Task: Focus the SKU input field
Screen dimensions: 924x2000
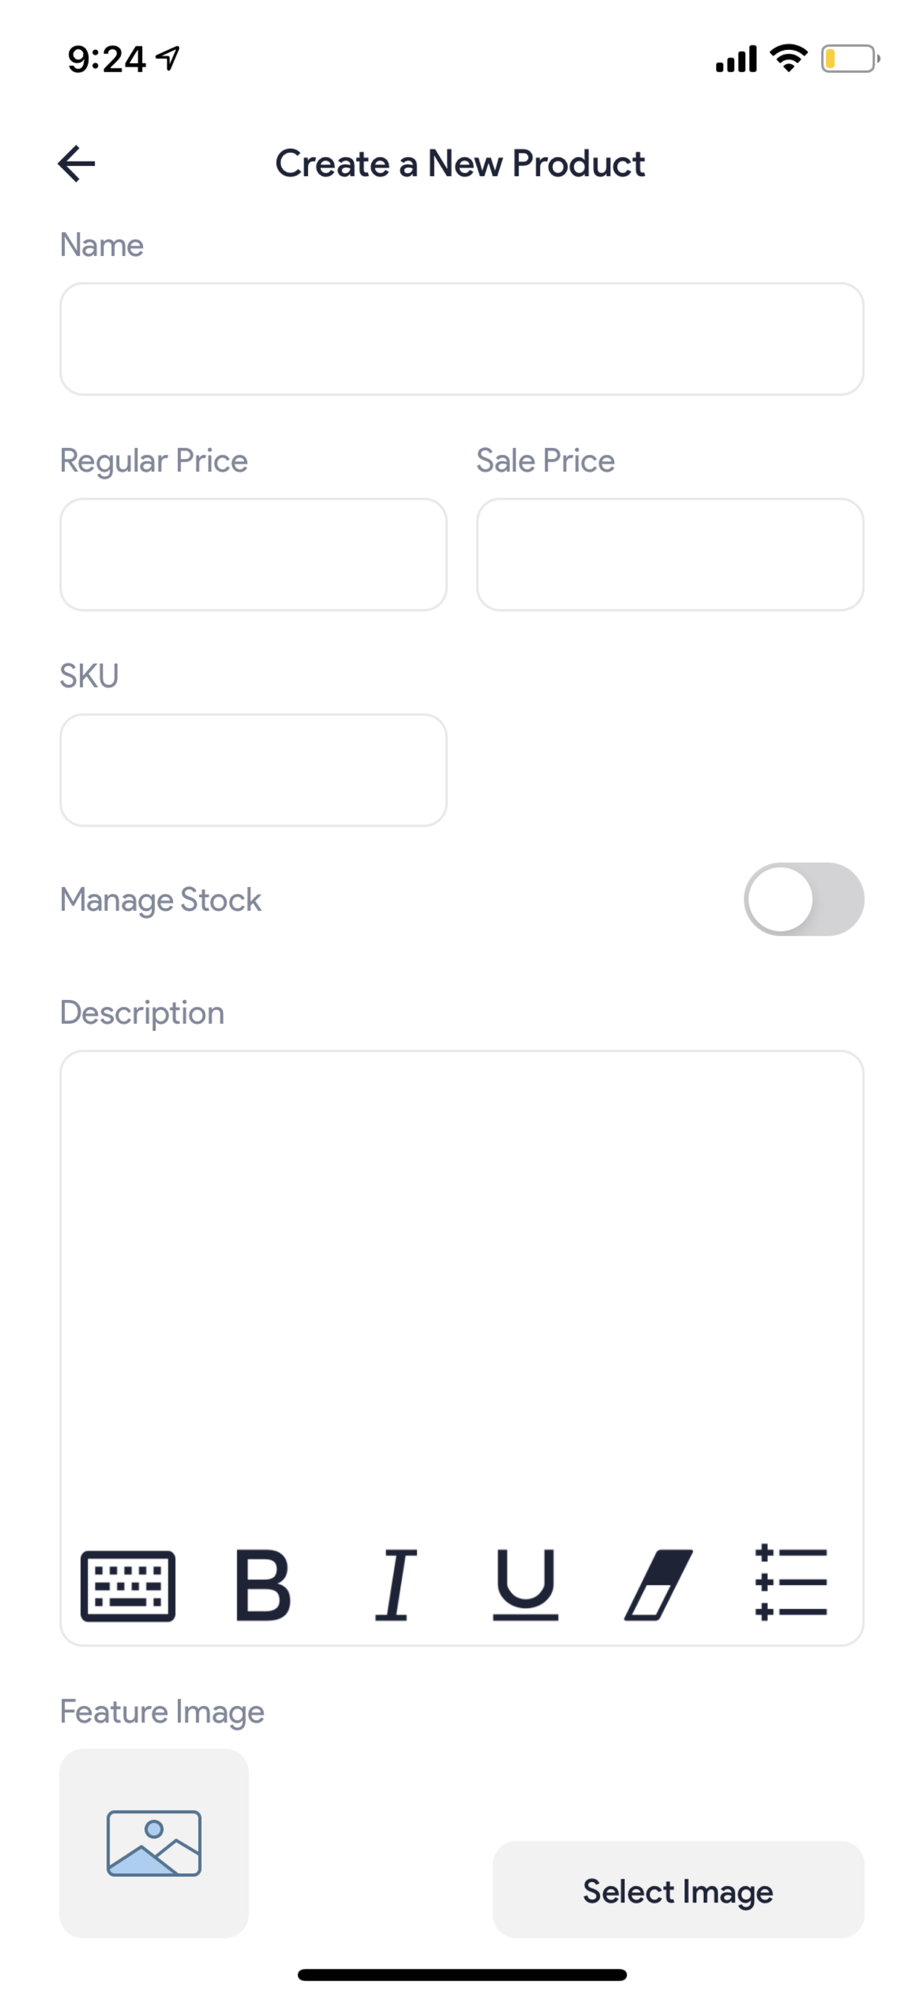Action: click(x=253, y=770)
